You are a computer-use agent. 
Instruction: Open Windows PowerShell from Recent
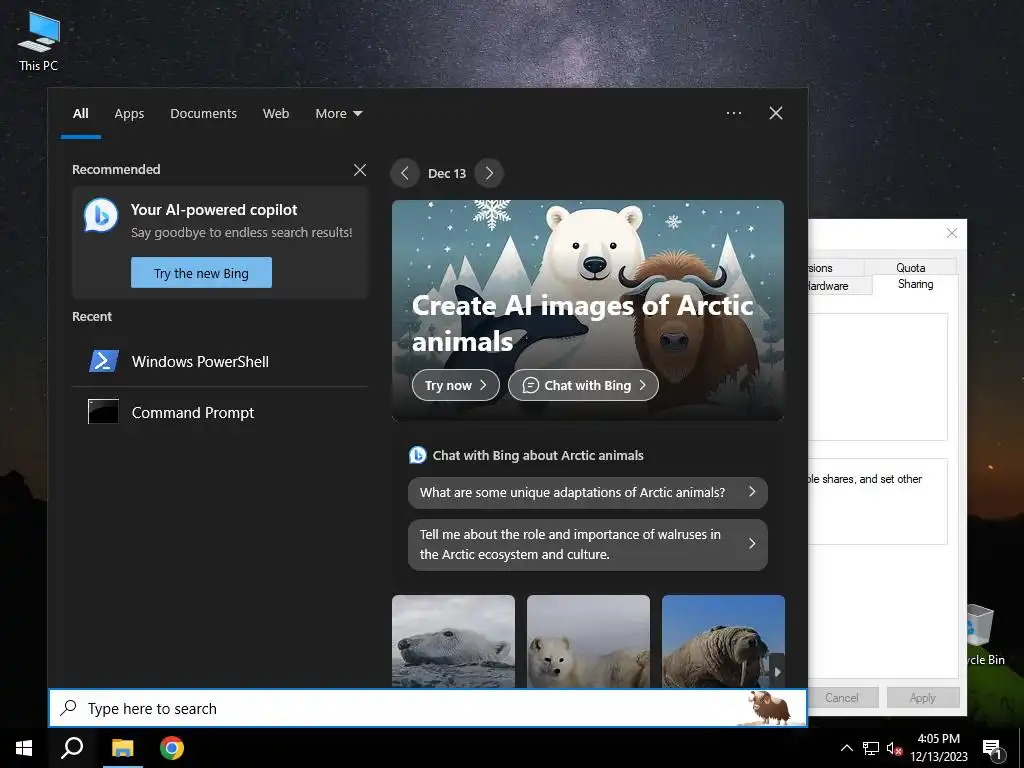(x=220, y=361)
